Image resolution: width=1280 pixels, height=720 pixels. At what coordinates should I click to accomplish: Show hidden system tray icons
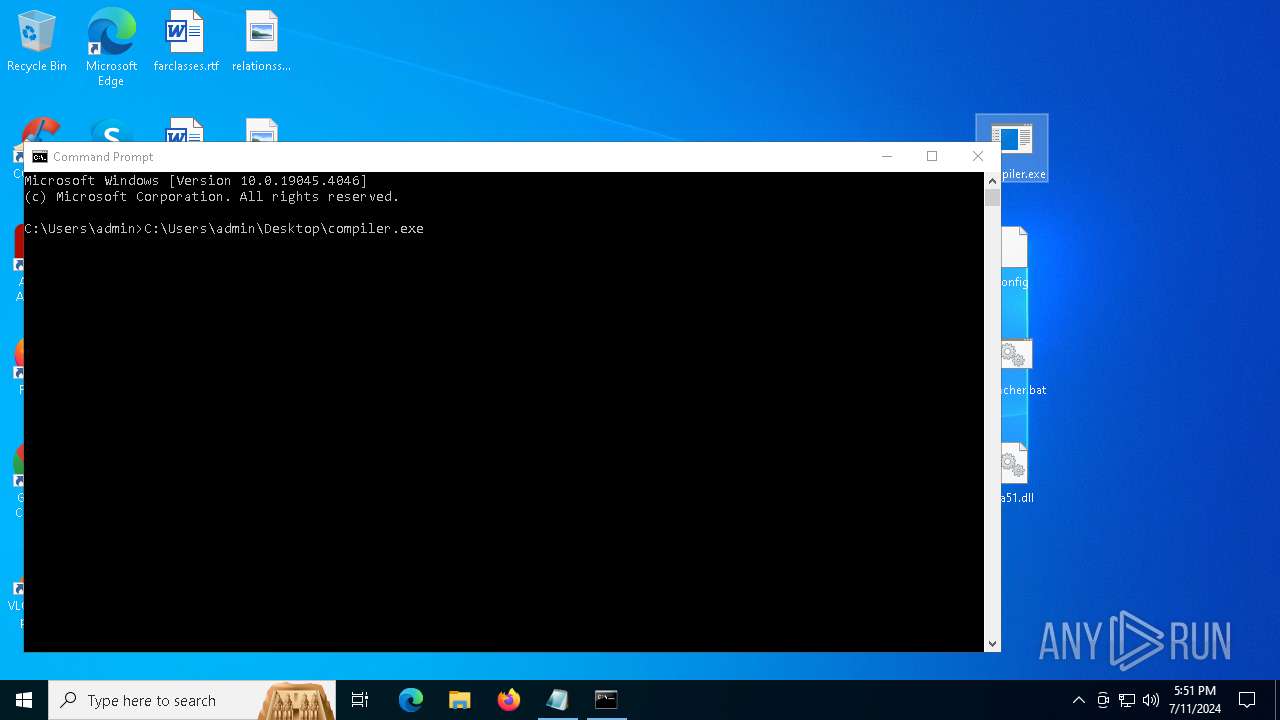(1078, 700)
